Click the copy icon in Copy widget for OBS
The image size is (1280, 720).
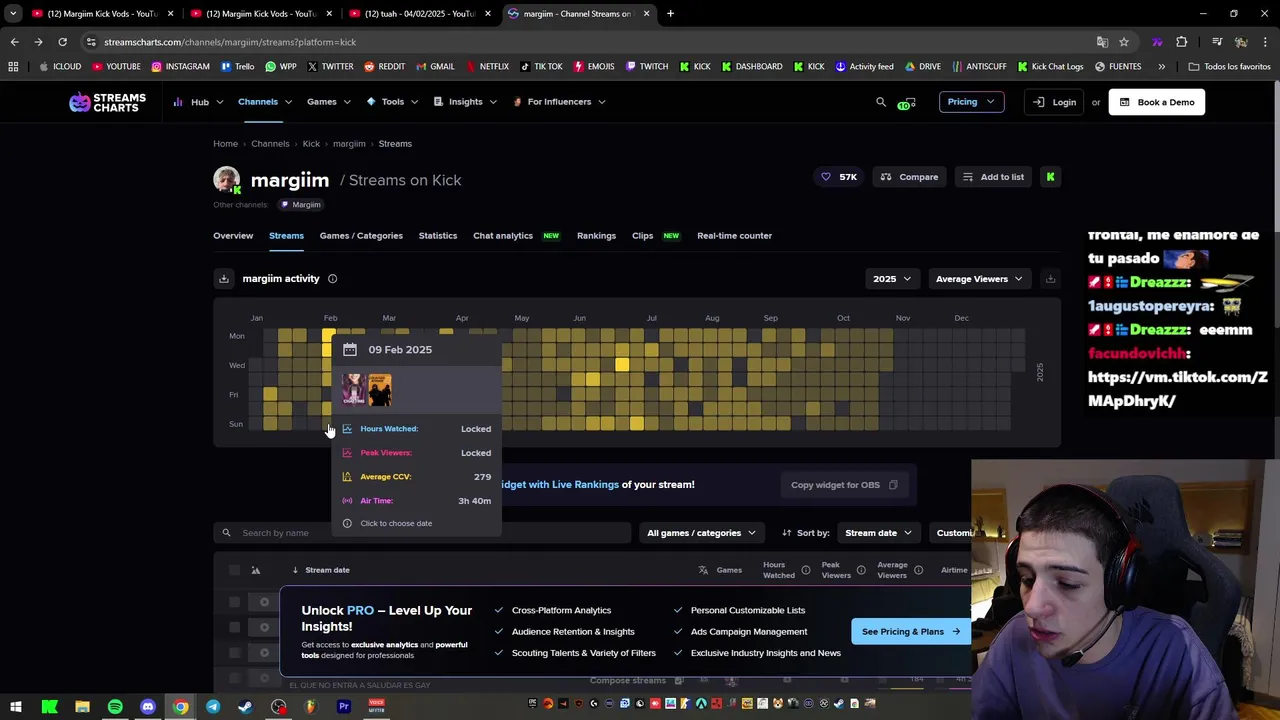(893, 485)
